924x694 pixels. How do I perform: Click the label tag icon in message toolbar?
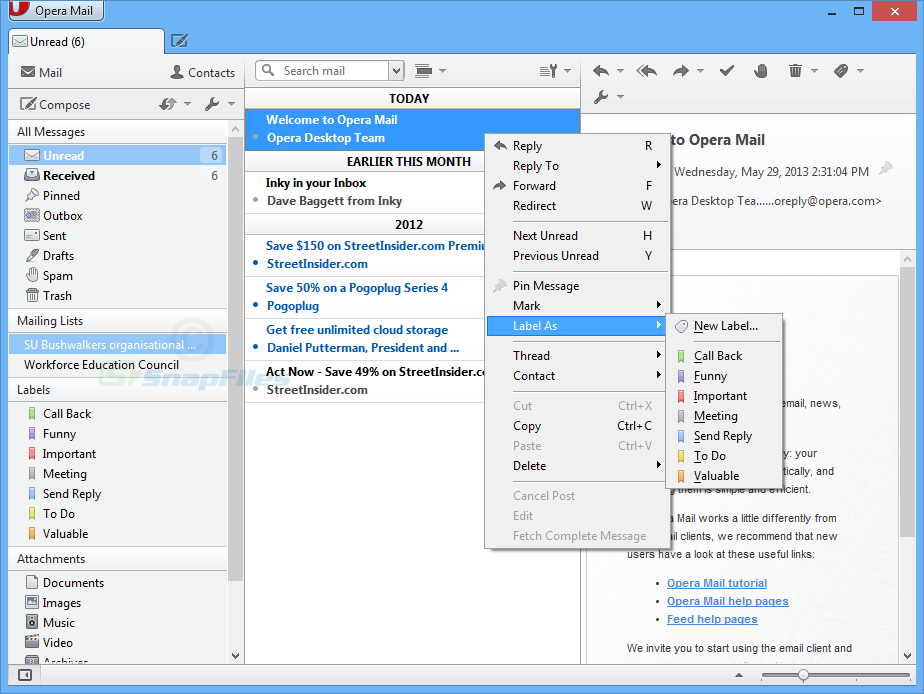click(841, 71)
